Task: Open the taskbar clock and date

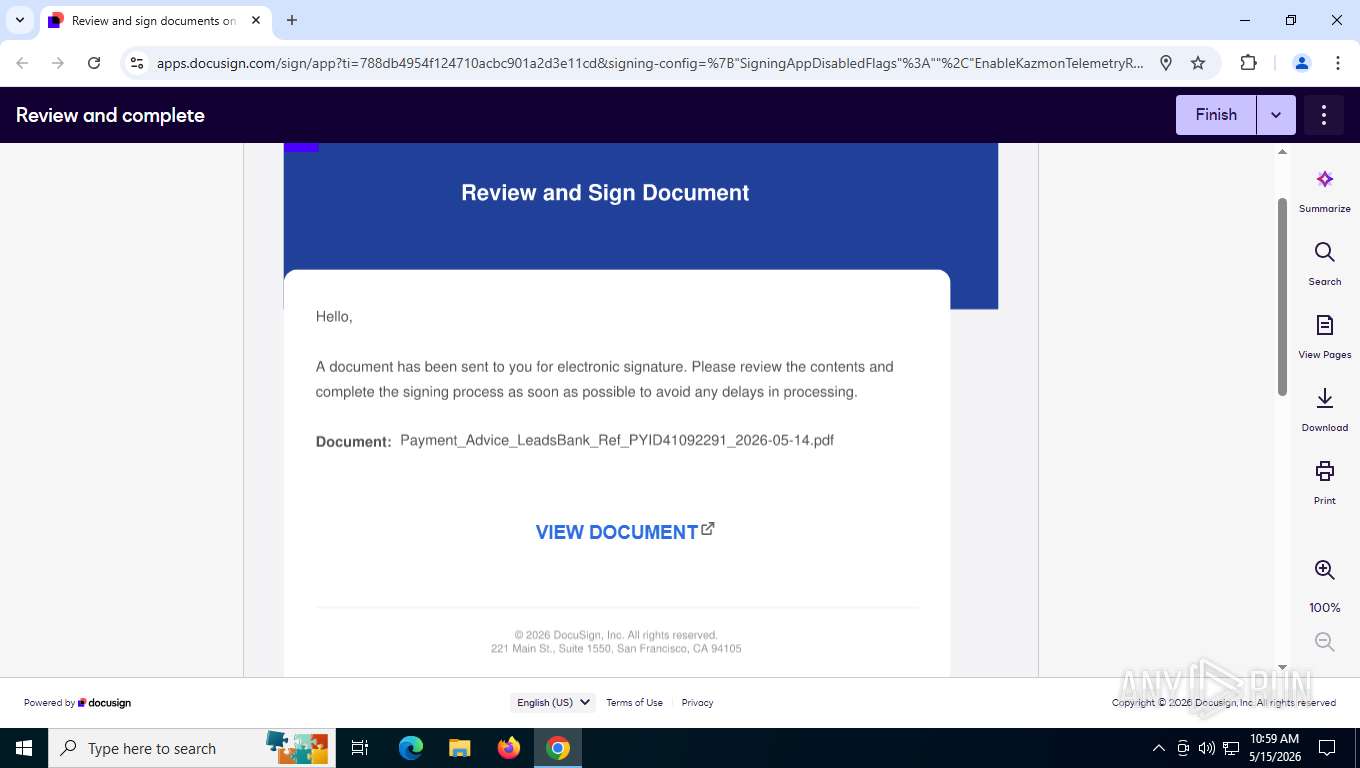Action: pos(1274,748)
